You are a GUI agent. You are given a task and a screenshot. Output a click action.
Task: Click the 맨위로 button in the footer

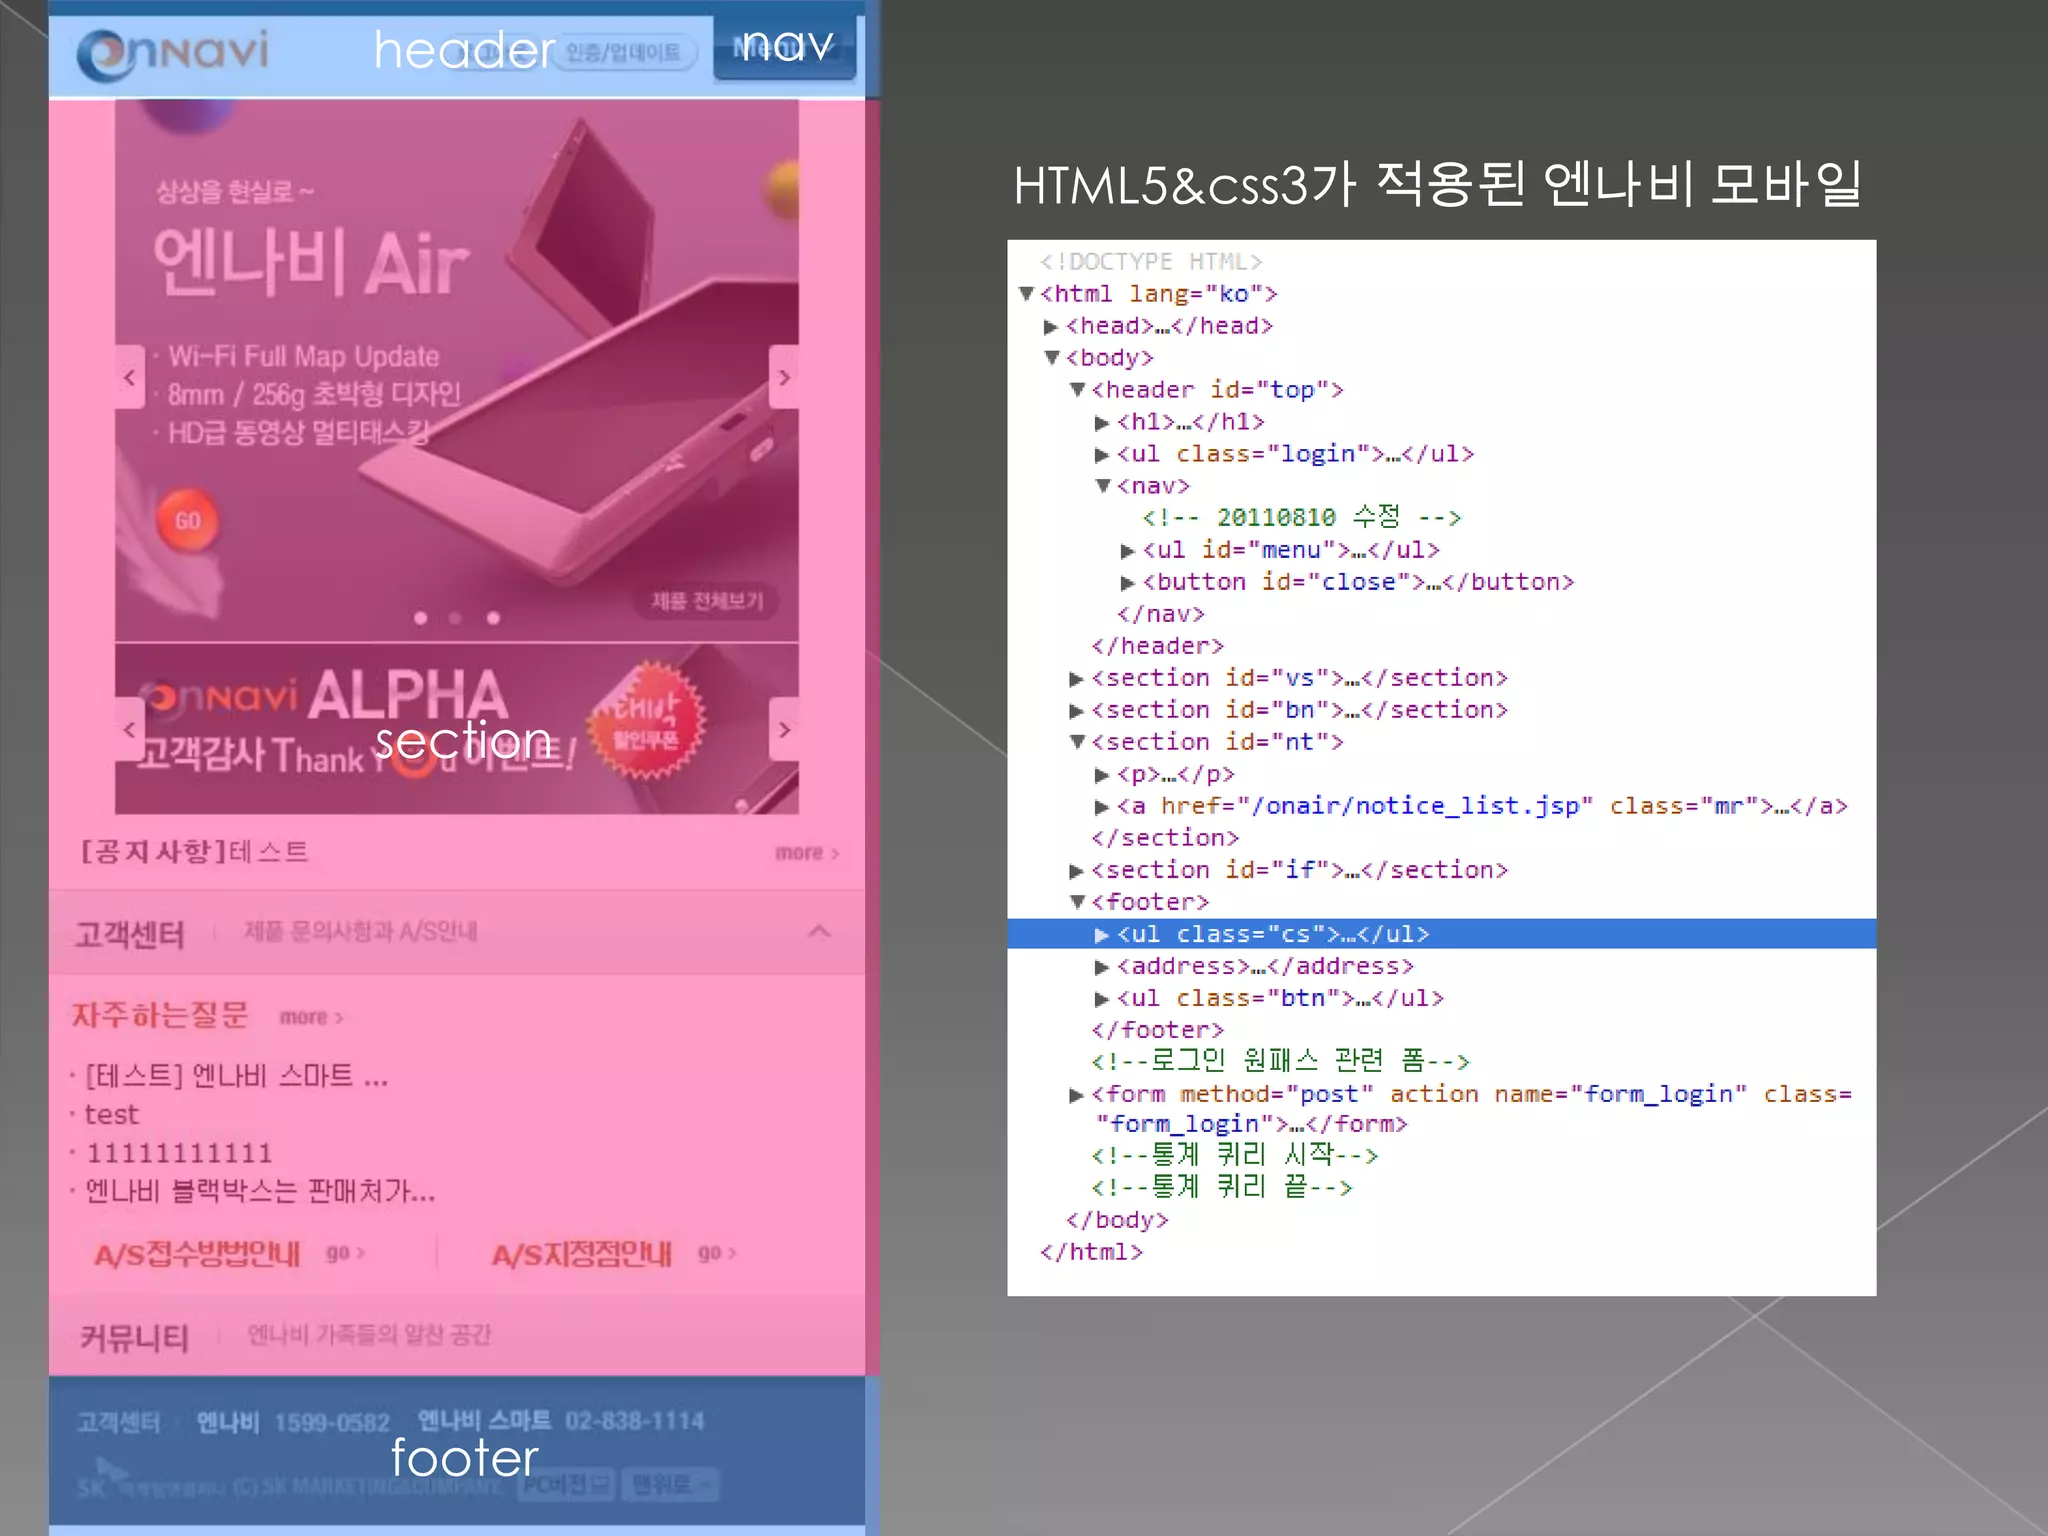(x=670, y=1485)
